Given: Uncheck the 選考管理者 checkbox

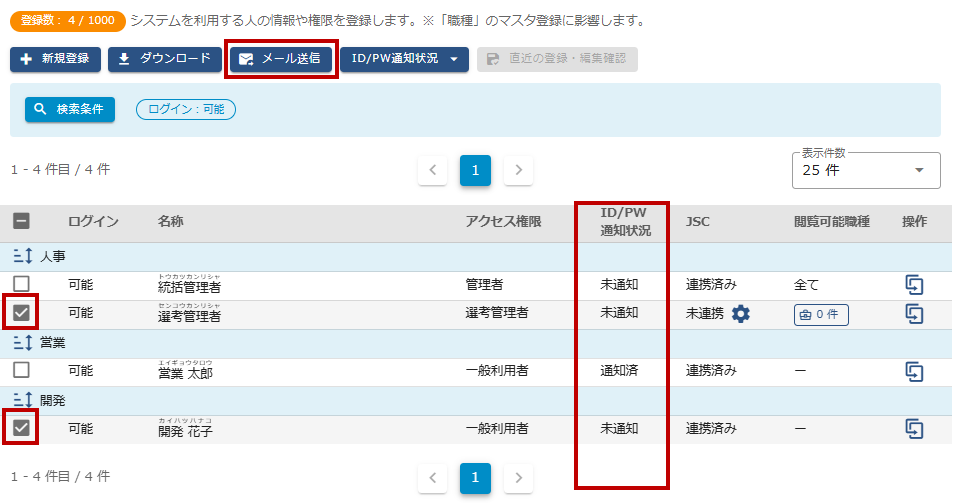Looking at the screenshot, I should [x=21, y=314].
